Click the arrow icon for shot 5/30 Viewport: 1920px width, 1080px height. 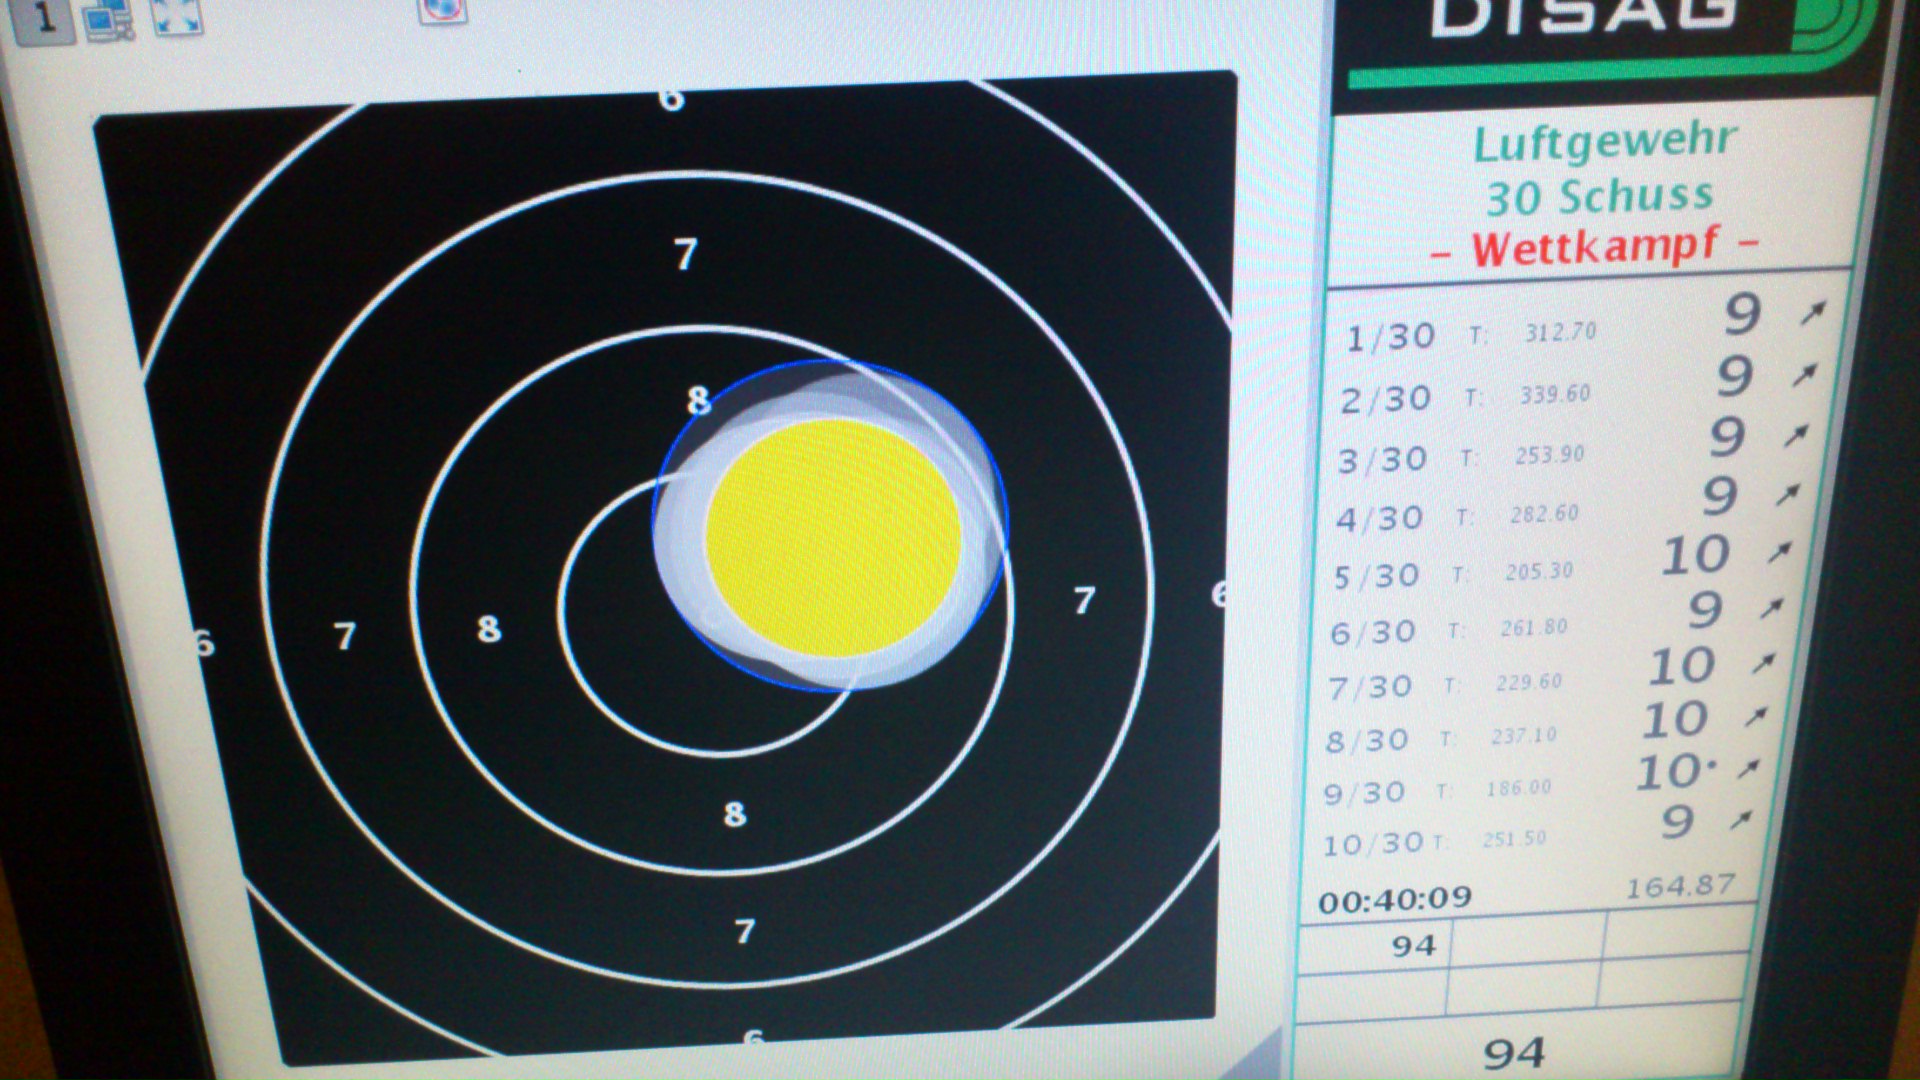(1779, 552)
